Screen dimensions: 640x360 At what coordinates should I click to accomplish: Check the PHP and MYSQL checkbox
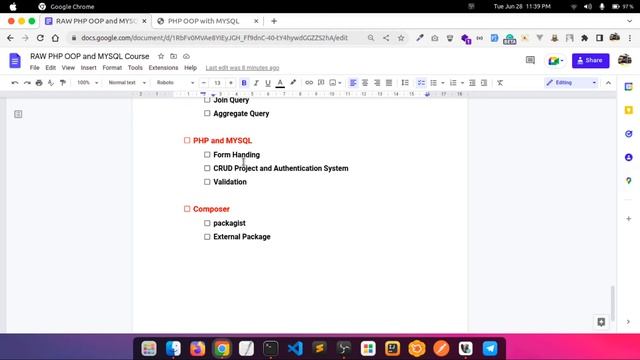coord(187,140)
